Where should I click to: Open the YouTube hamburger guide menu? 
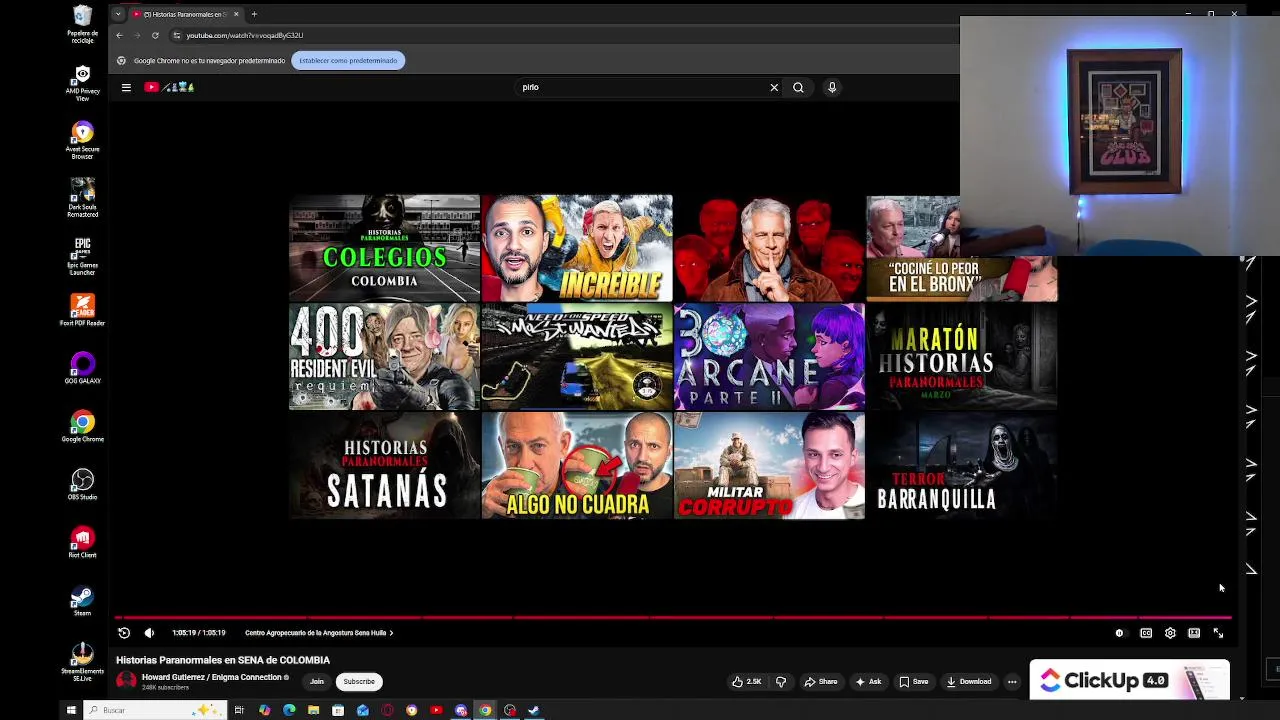click(126, 87)
